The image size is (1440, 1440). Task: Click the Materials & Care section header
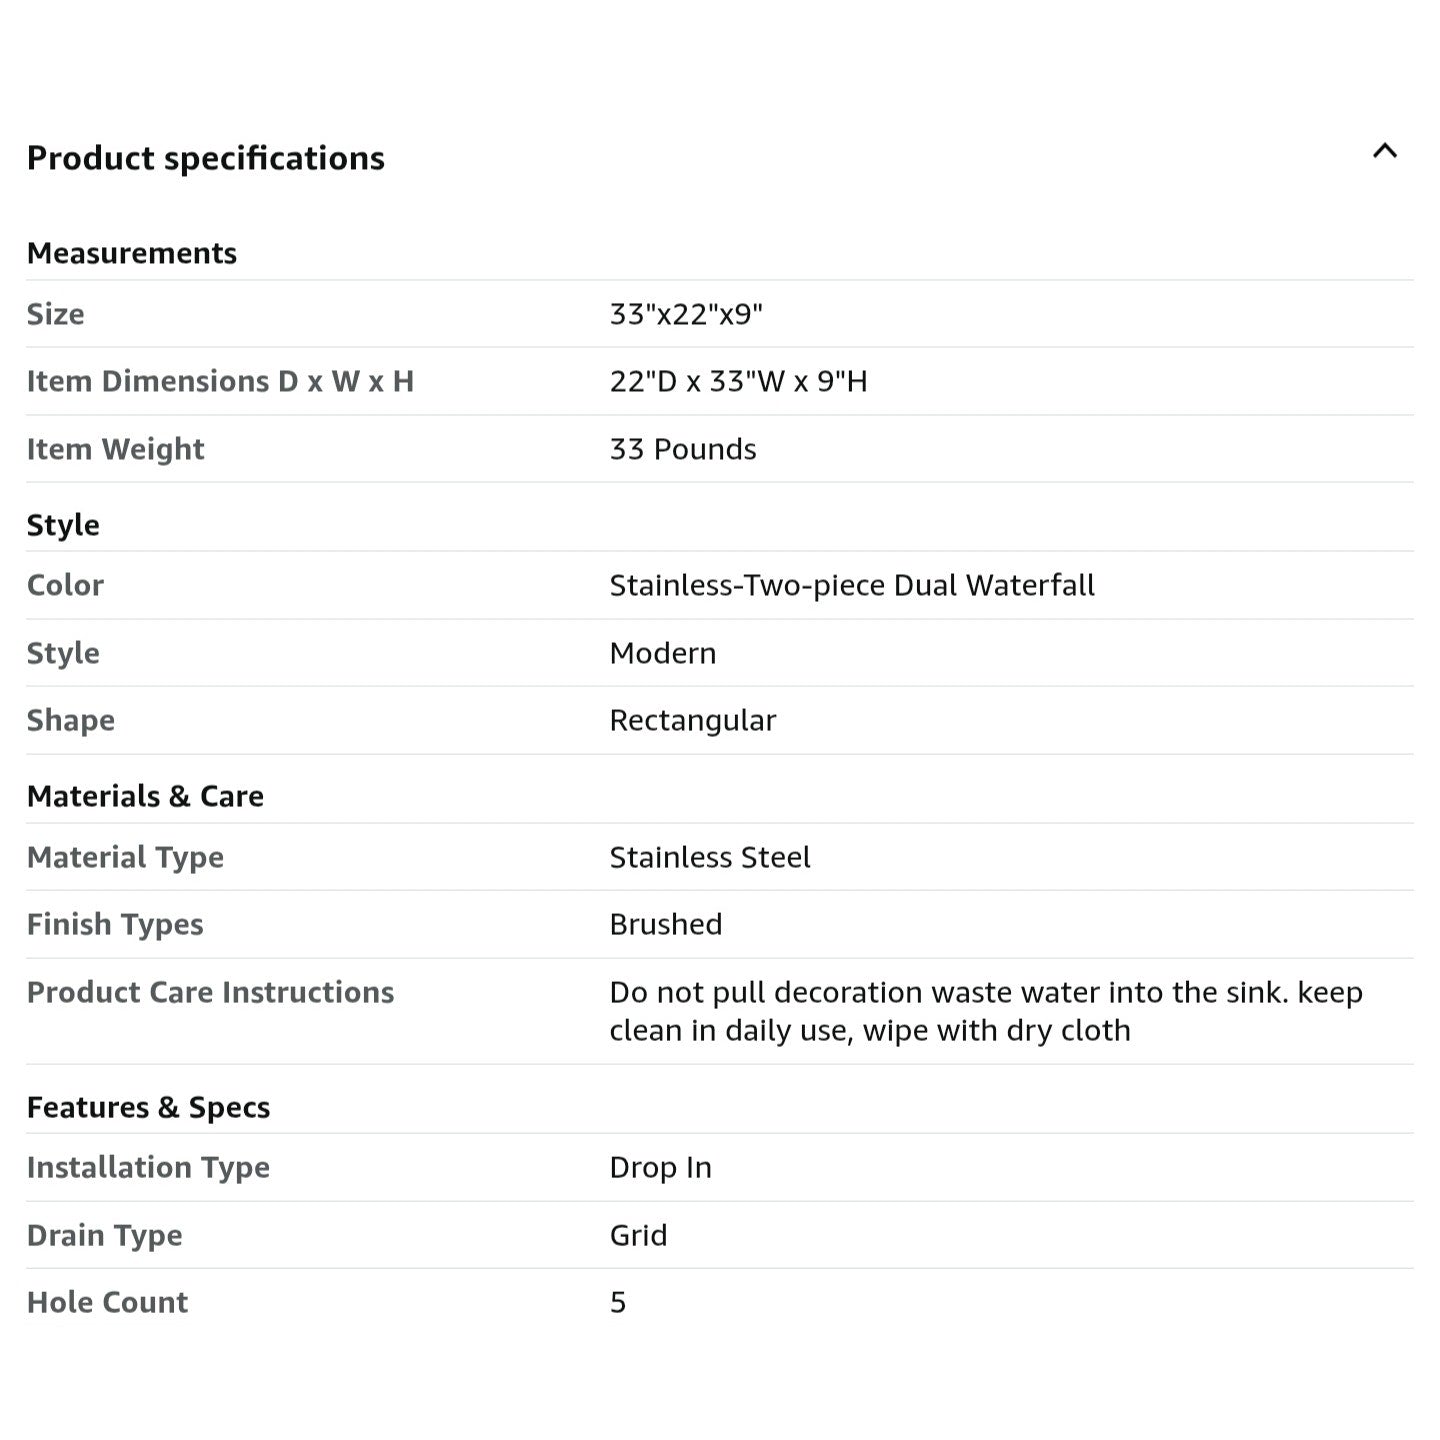click(x=145, y=796)
